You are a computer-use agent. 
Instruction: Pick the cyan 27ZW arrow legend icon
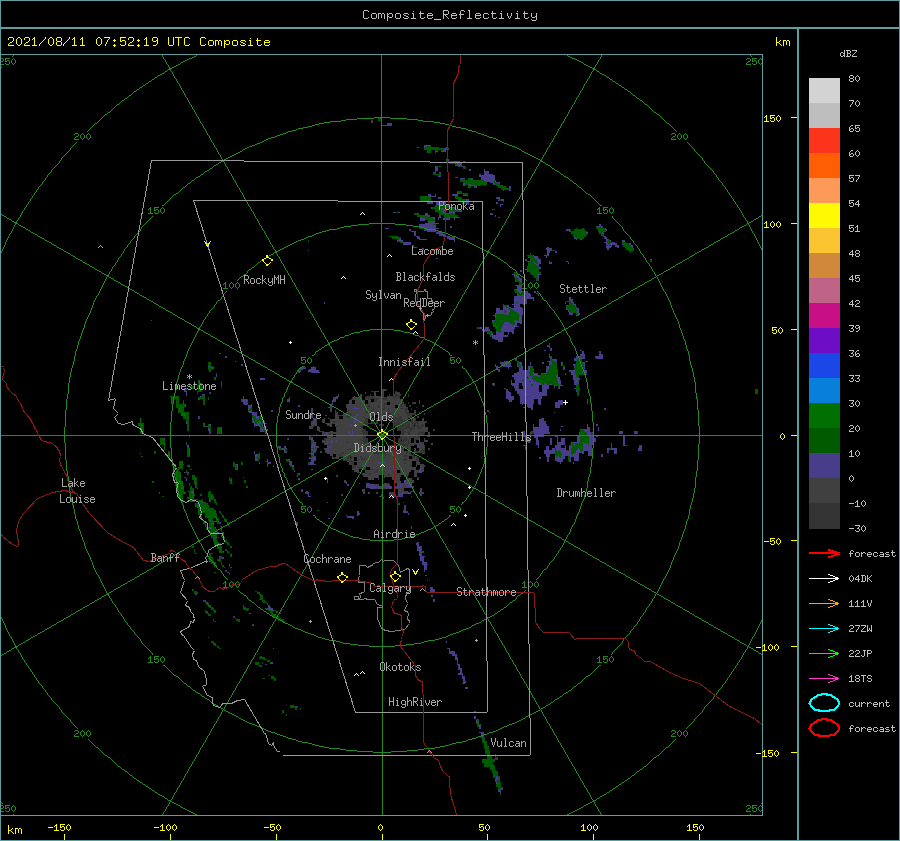pos(824,629)
